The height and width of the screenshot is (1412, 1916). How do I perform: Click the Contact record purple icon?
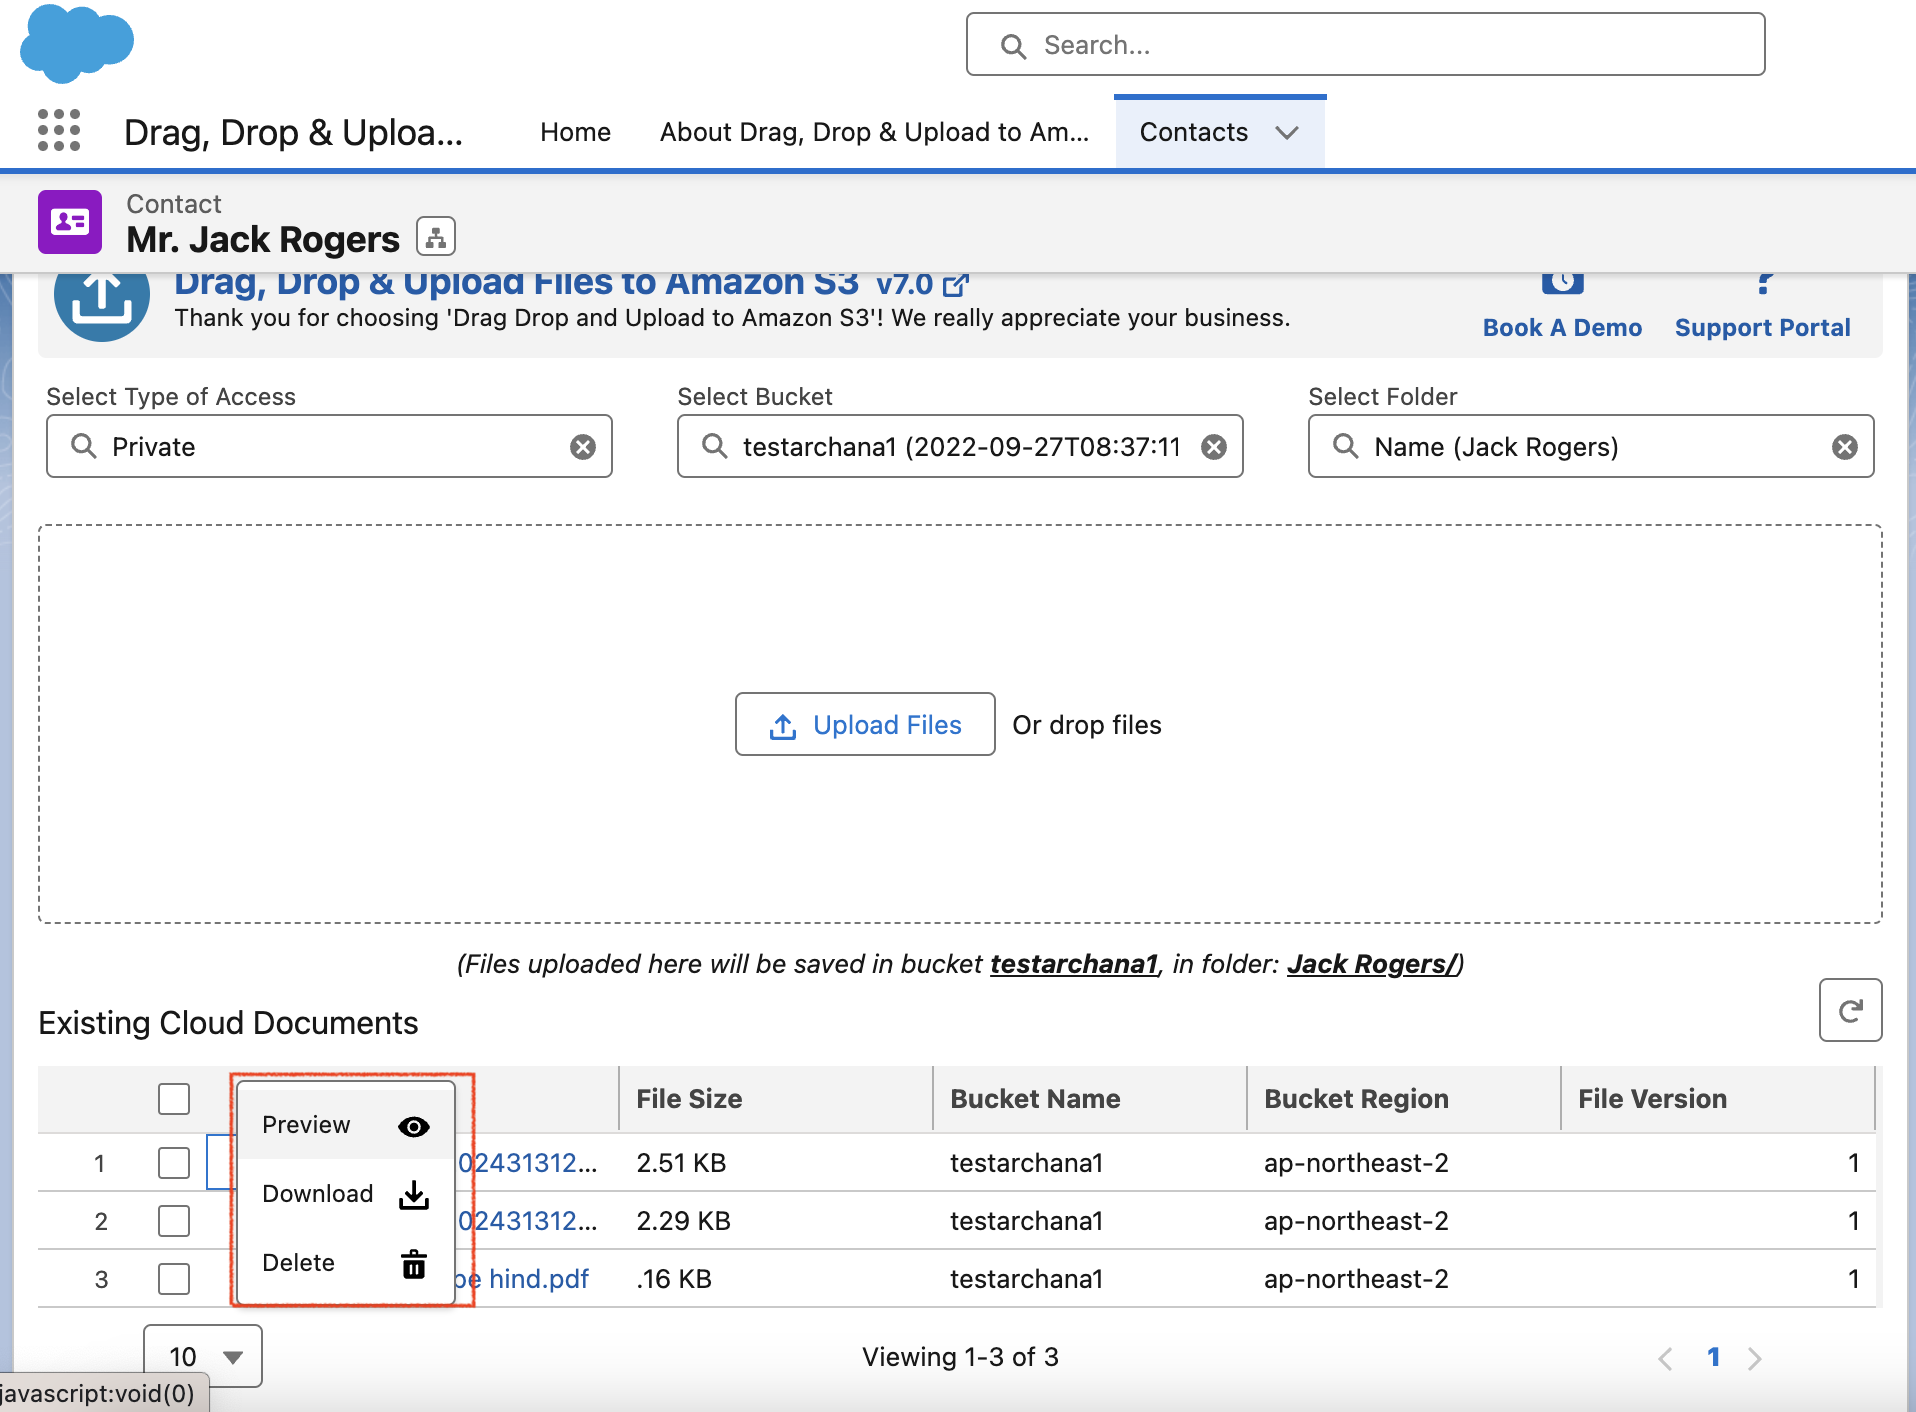coord(70,221)
